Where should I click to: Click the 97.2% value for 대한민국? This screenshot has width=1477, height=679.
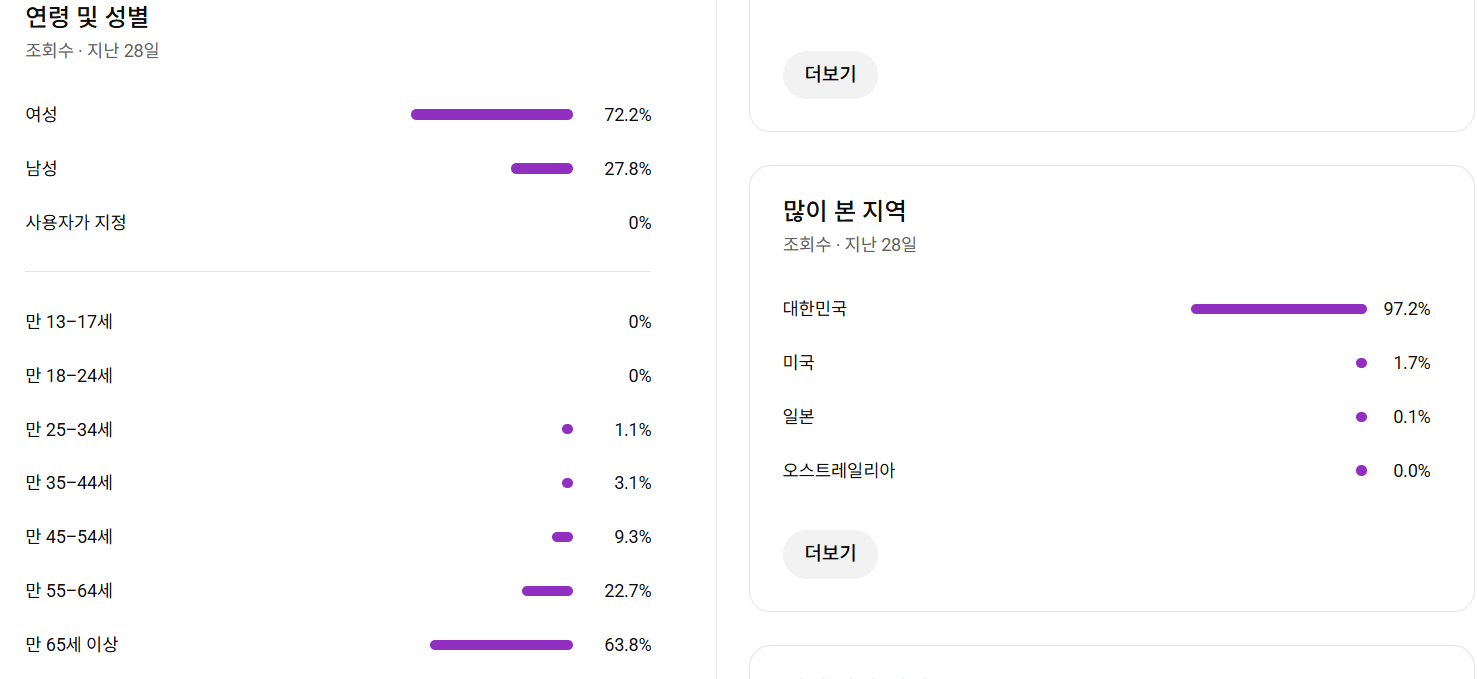point(1406,309)
